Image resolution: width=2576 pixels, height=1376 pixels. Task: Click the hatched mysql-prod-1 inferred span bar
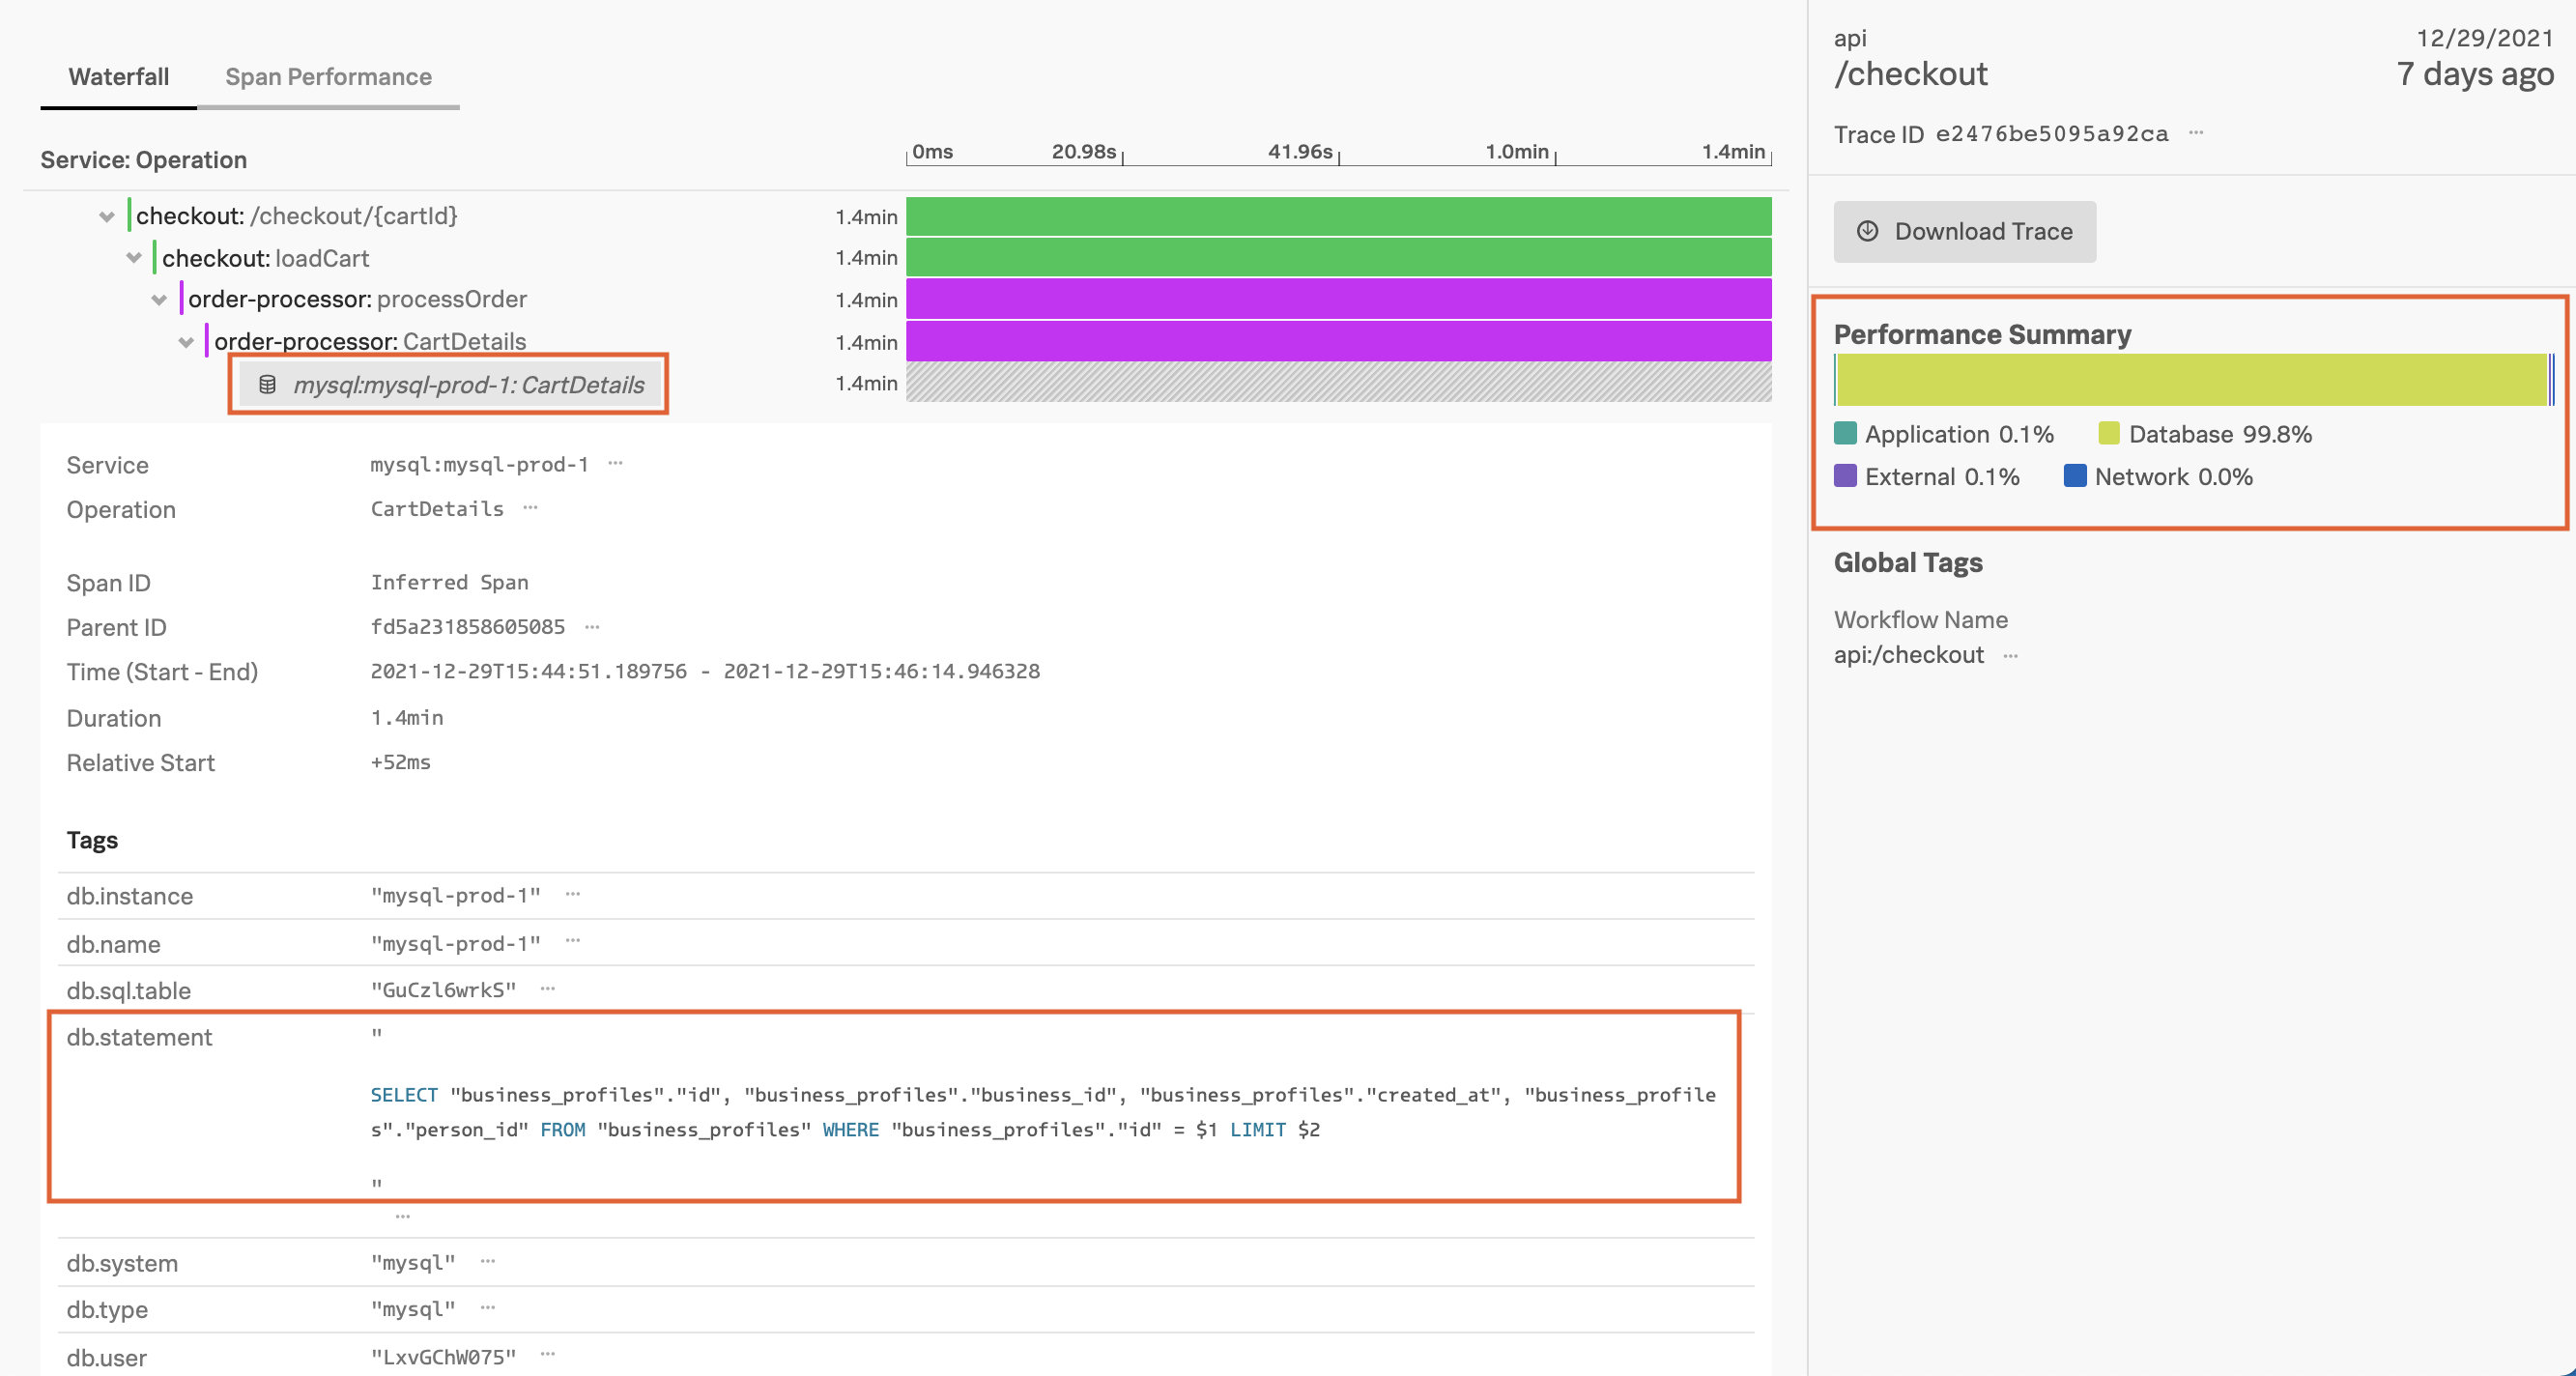coord(1338,382)
